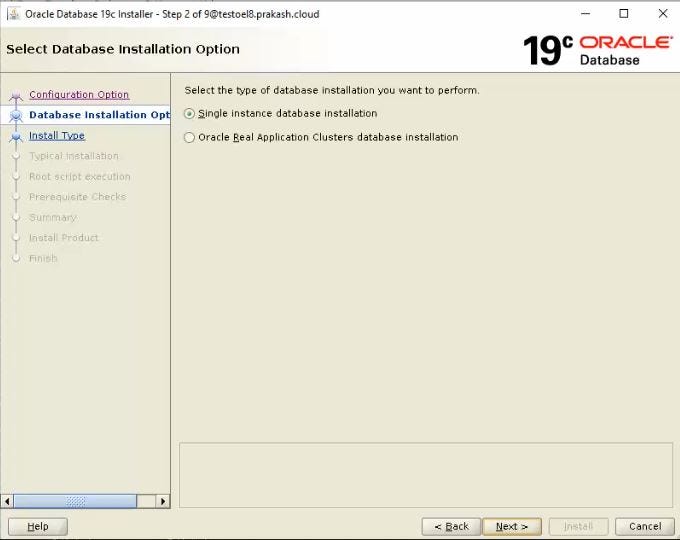Open the Configuration Option step link

point(79,95)
